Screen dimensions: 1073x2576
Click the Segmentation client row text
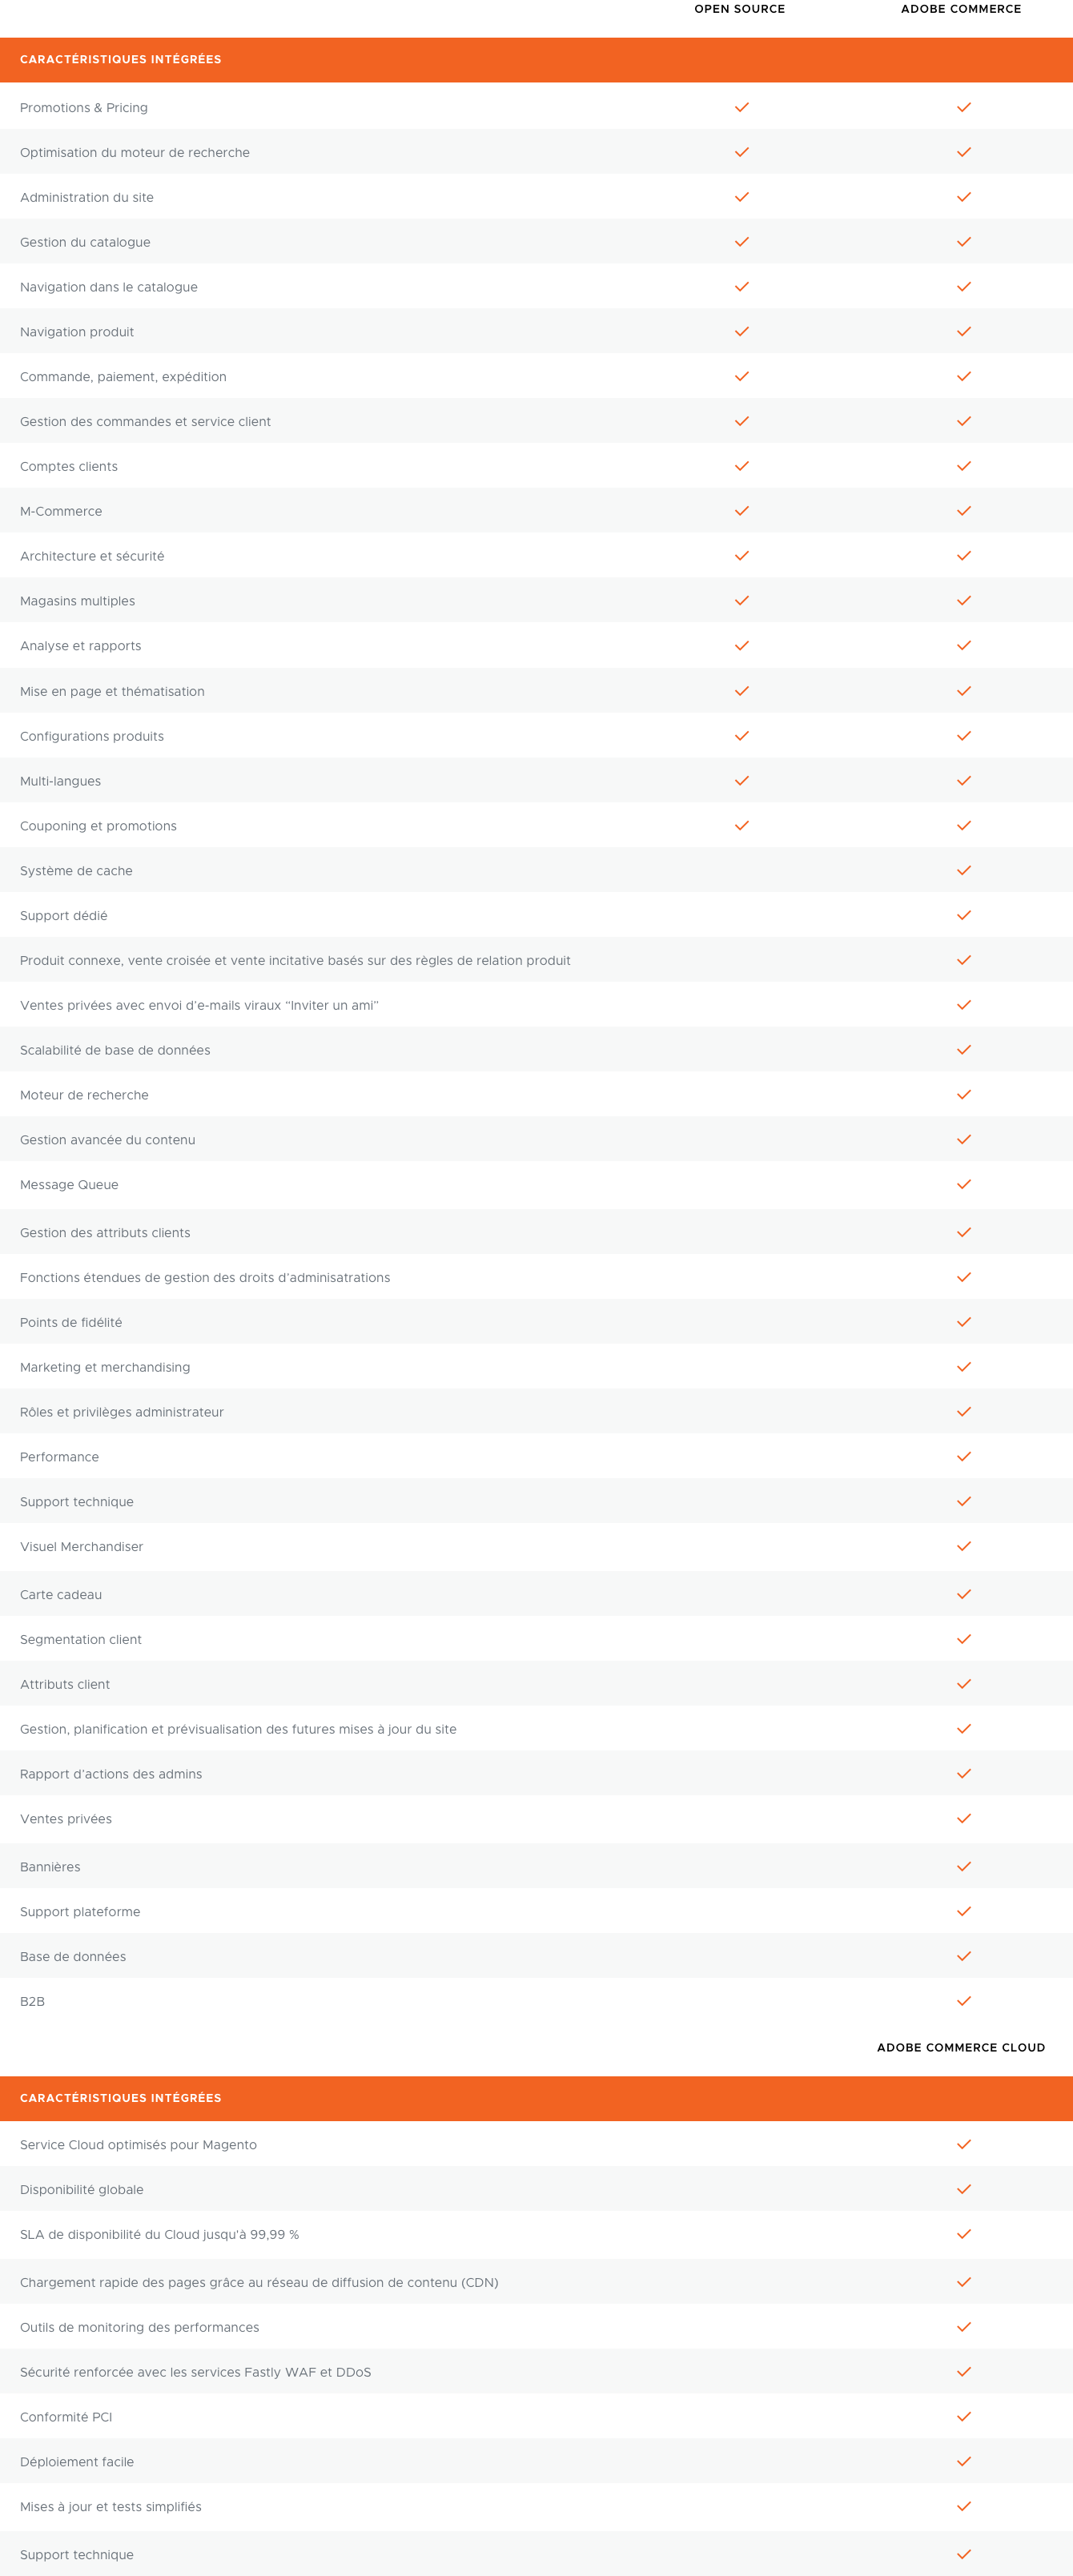tap(81, 1639)
